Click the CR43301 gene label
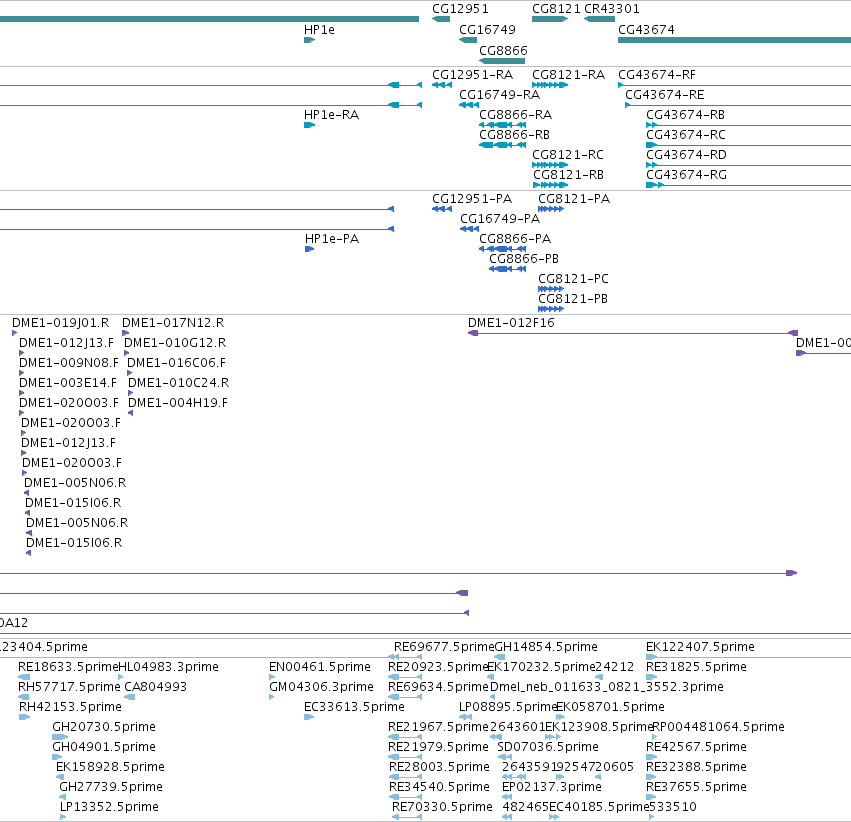 pos(612,9)
